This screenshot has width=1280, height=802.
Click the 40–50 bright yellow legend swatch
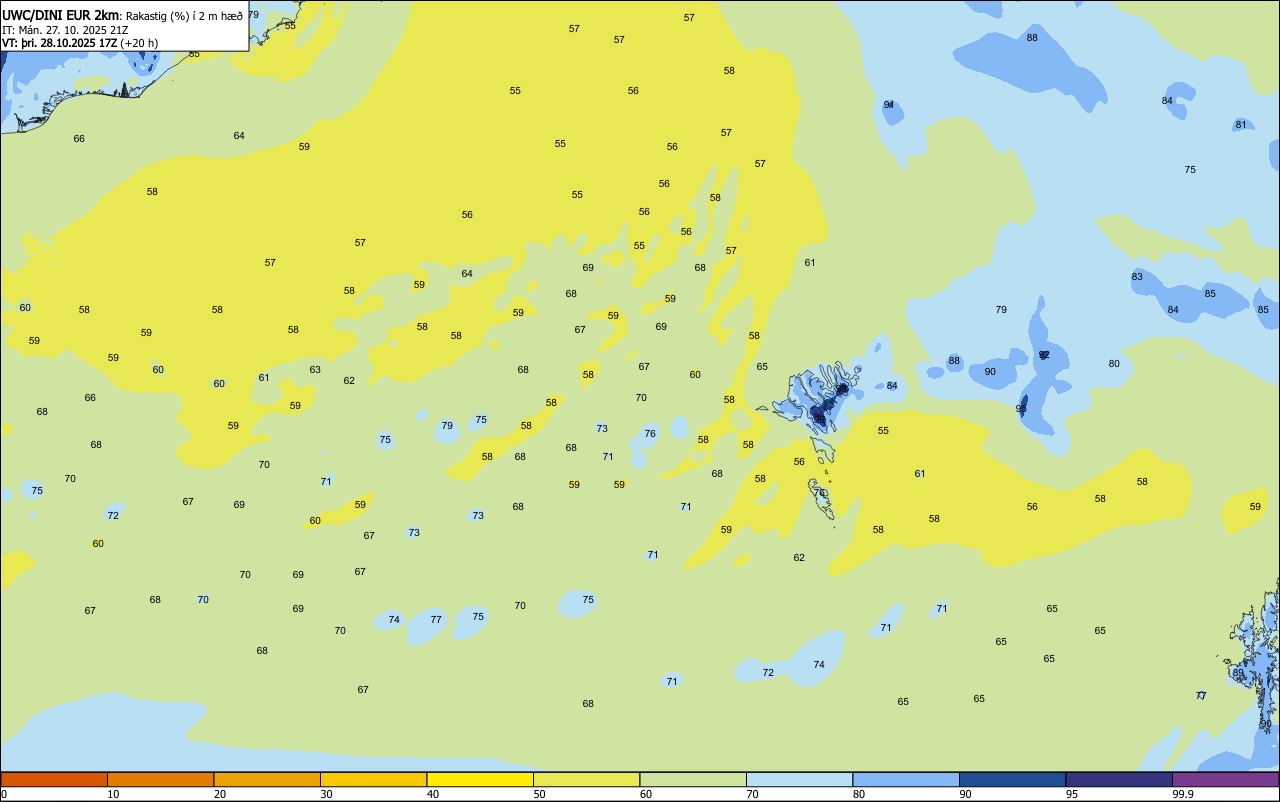pos(480,779)
